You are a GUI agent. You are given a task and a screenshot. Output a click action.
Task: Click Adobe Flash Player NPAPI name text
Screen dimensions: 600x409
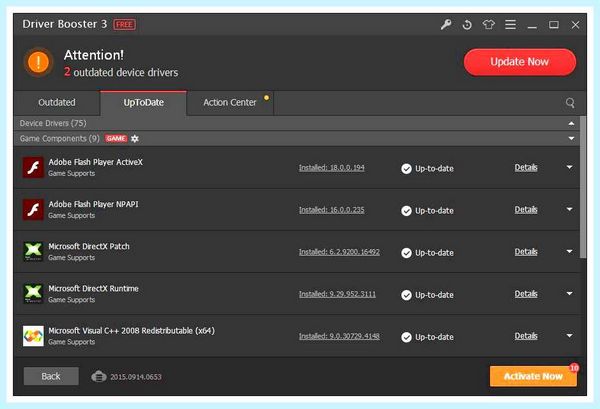click(93, 204)
